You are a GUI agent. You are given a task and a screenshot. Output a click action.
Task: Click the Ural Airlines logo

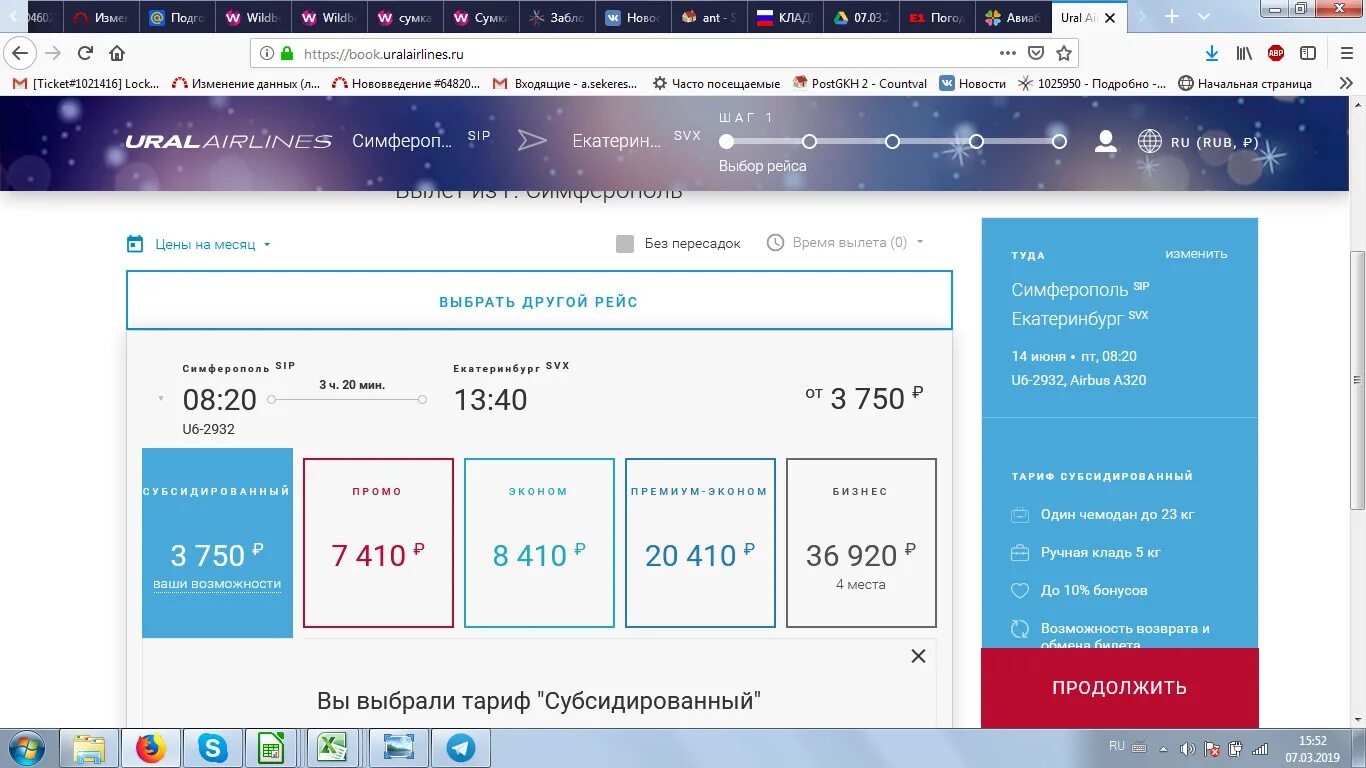(x=228, y=141)
